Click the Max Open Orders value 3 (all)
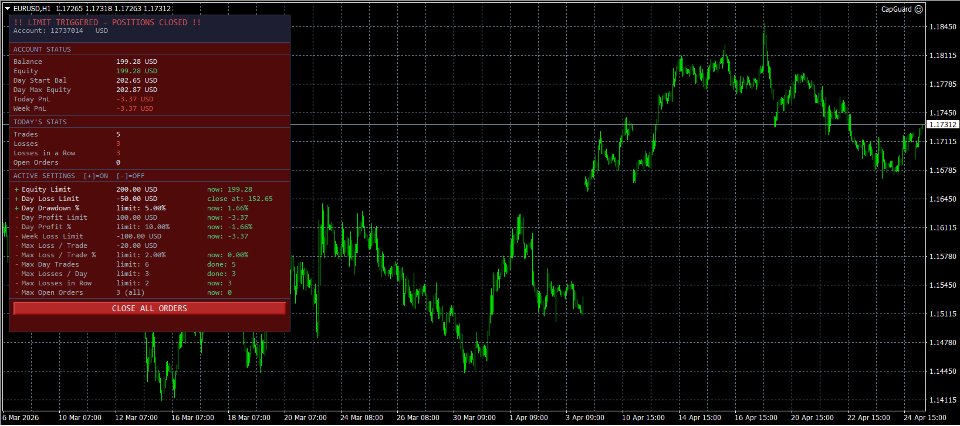 click(130, 293)
